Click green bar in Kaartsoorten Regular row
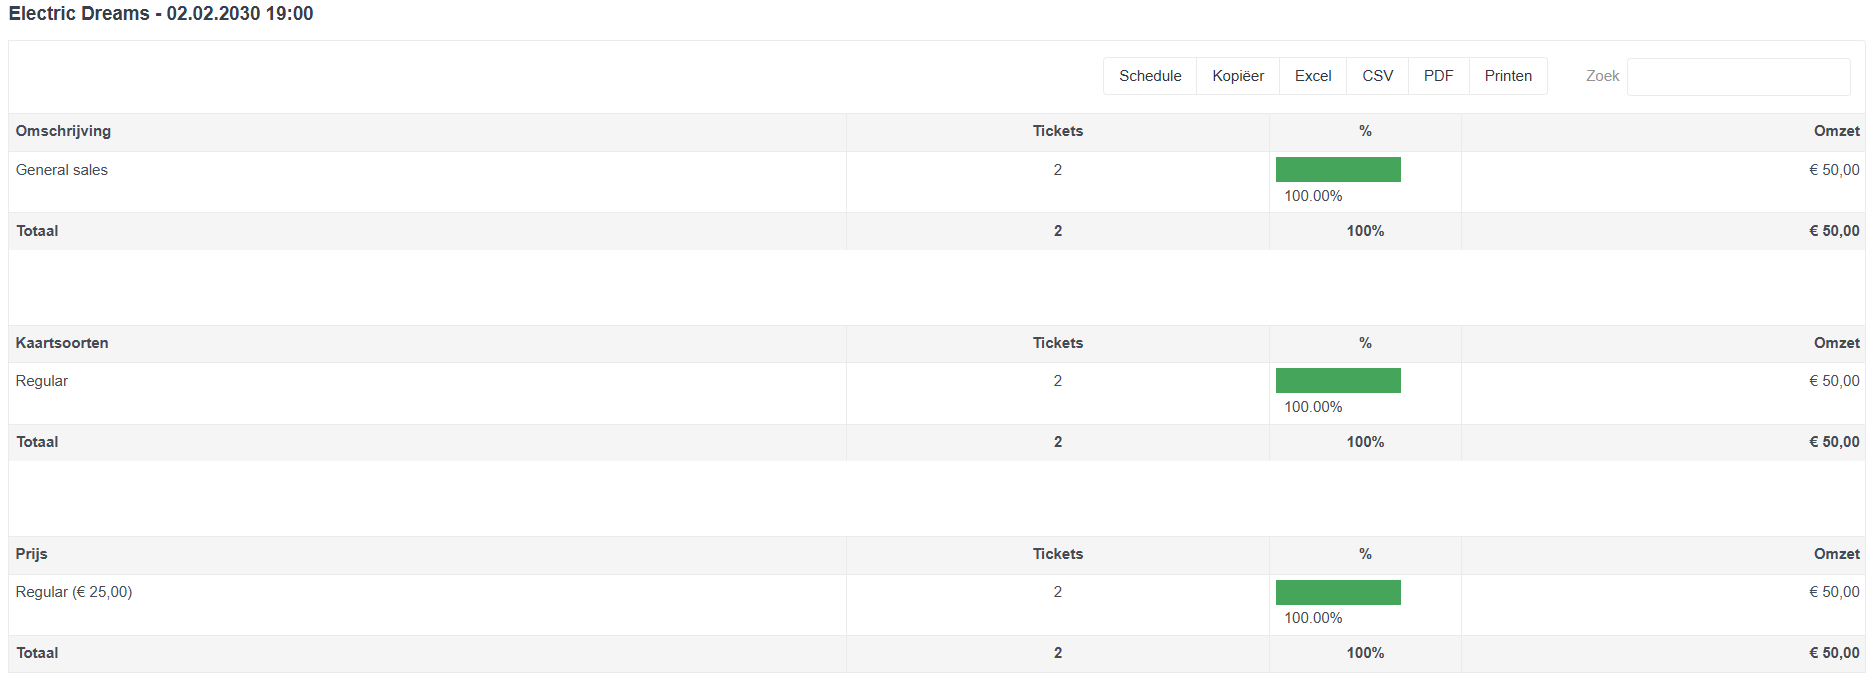 [x=1337, y=381]
